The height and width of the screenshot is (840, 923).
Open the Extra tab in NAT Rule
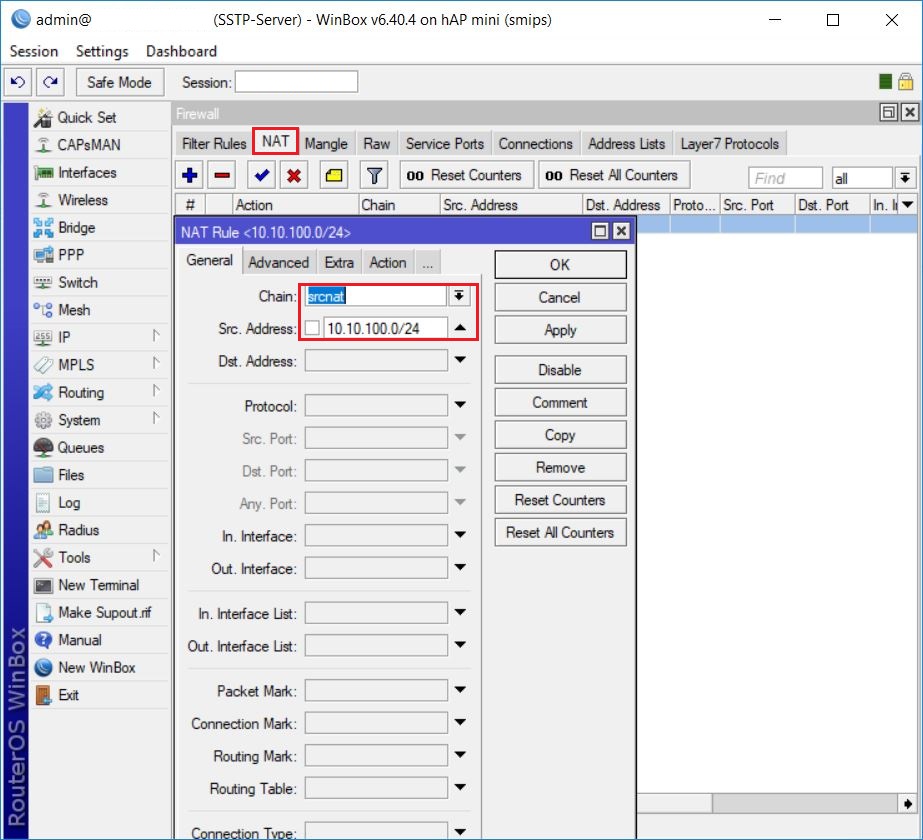click(x=339, y=263)
